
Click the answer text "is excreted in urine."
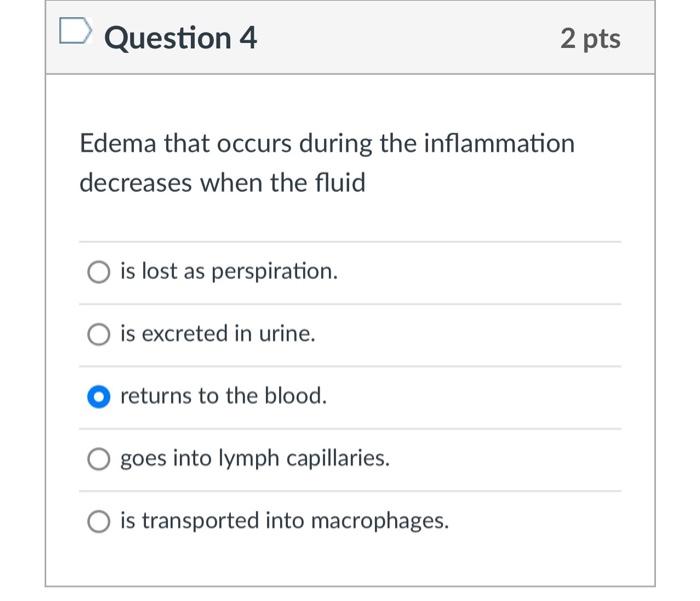(x=218, y=335)
